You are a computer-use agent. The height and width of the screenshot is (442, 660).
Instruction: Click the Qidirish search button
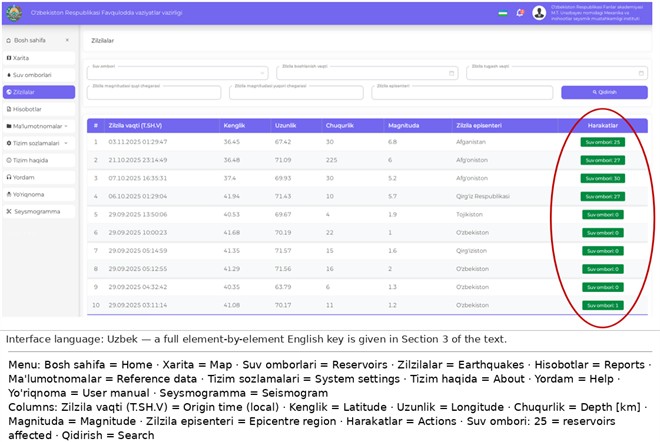(x=604, y=92)
